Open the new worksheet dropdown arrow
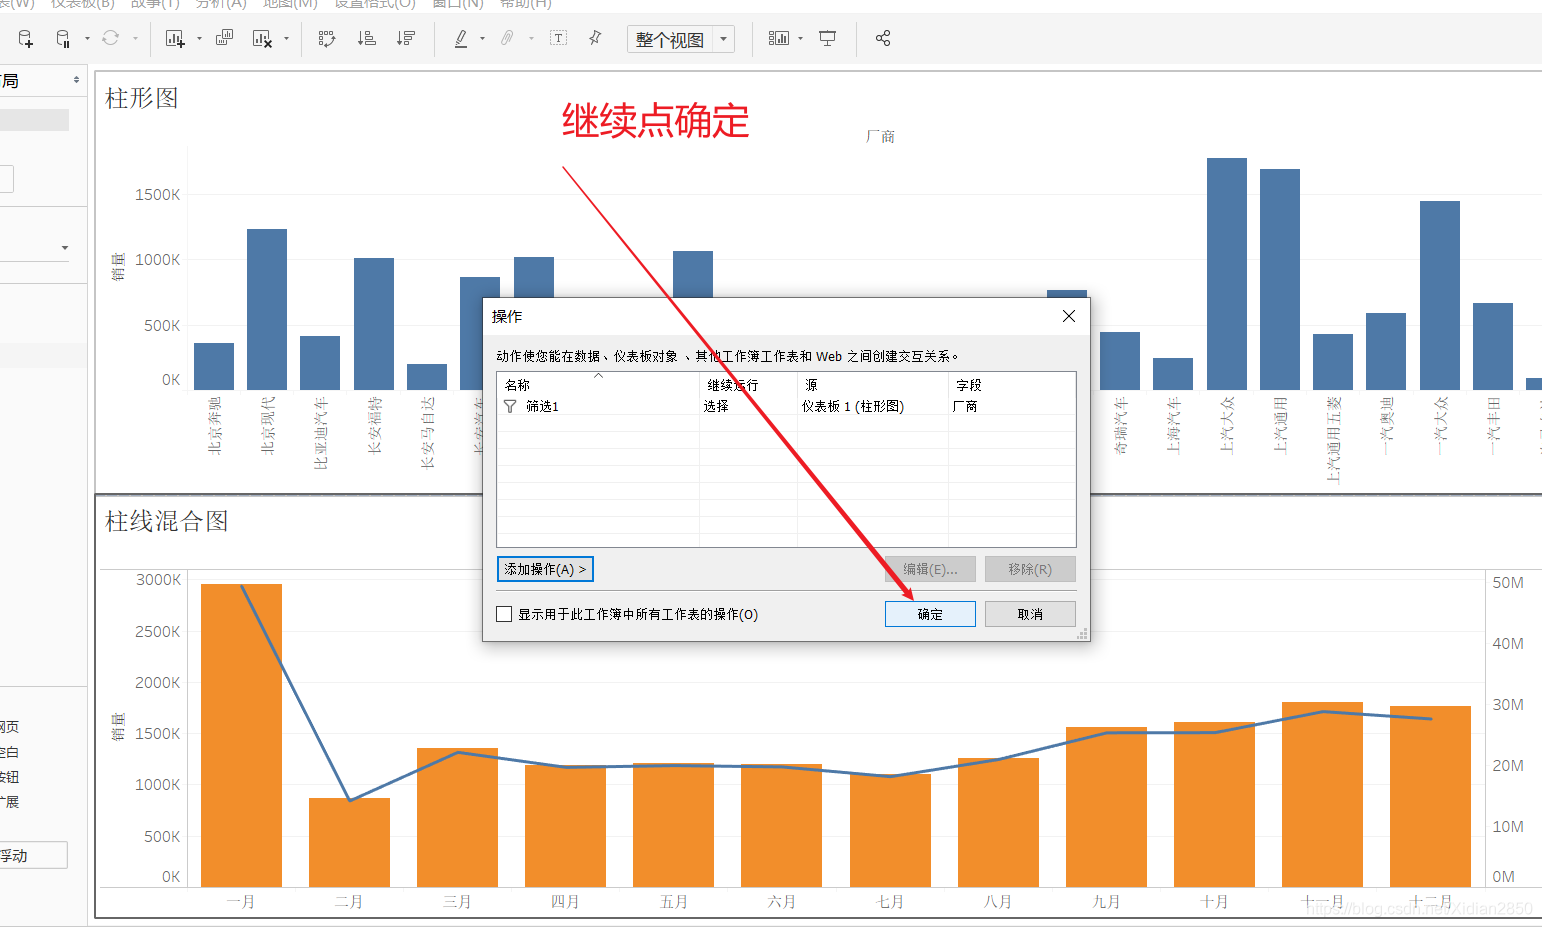Viewport: 1542px width, 927px height. 199,39
